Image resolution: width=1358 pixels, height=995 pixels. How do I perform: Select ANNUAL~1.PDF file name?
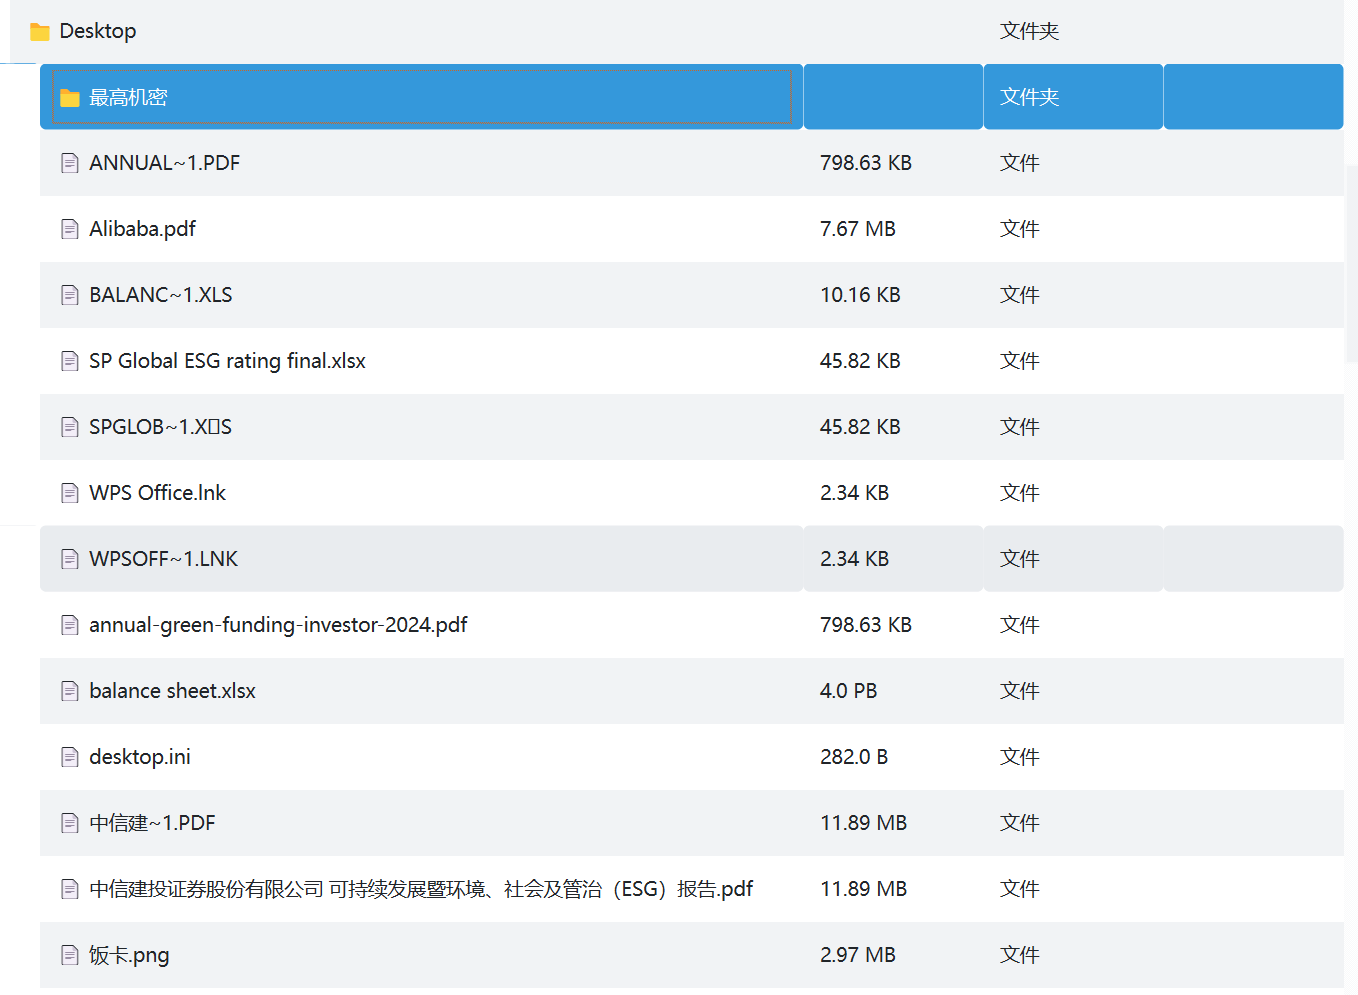coord(164,164)
